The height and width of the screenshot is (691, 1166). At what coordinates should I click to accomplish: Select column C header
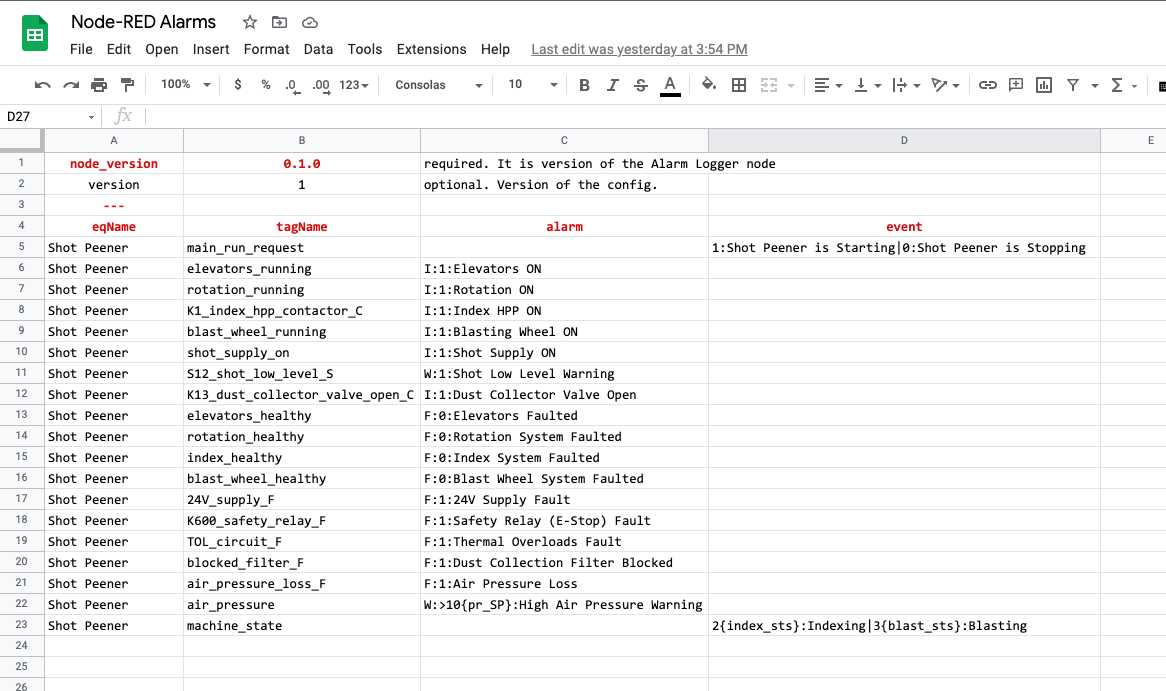click(x=564, y=141)
